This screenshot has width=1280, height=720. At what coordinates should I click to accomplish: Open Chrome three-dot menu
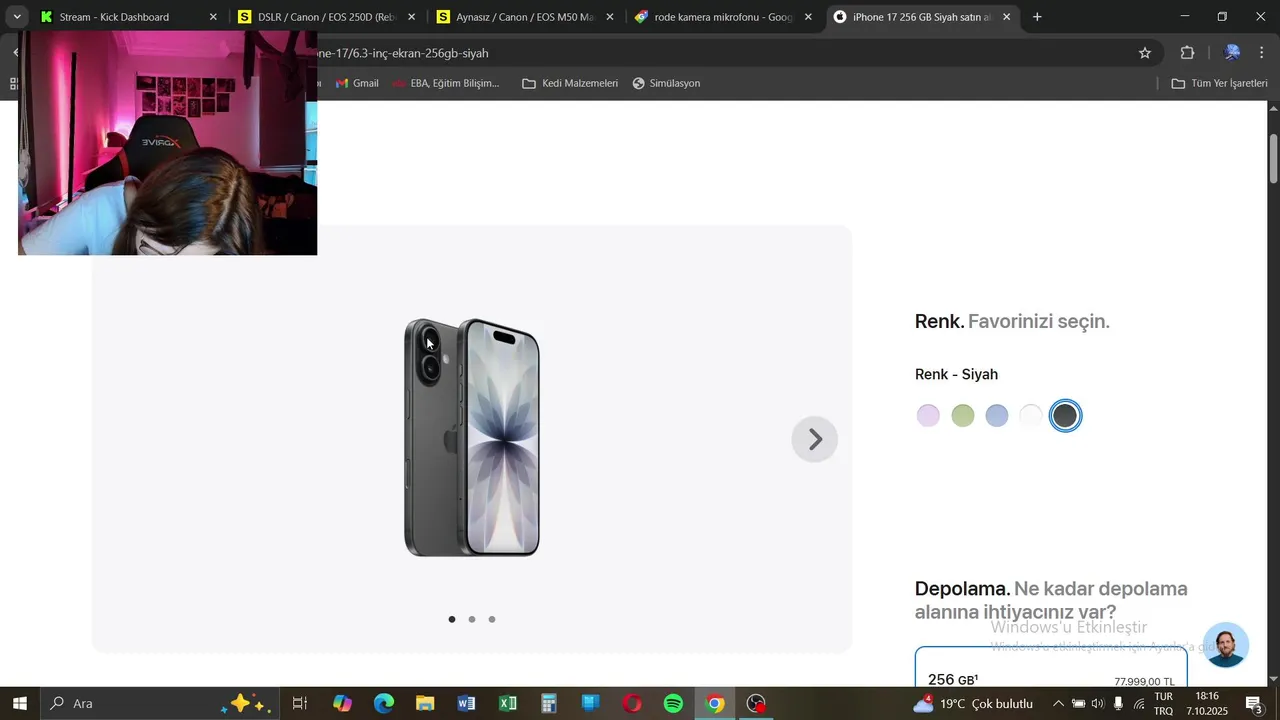coord(1262,53)
